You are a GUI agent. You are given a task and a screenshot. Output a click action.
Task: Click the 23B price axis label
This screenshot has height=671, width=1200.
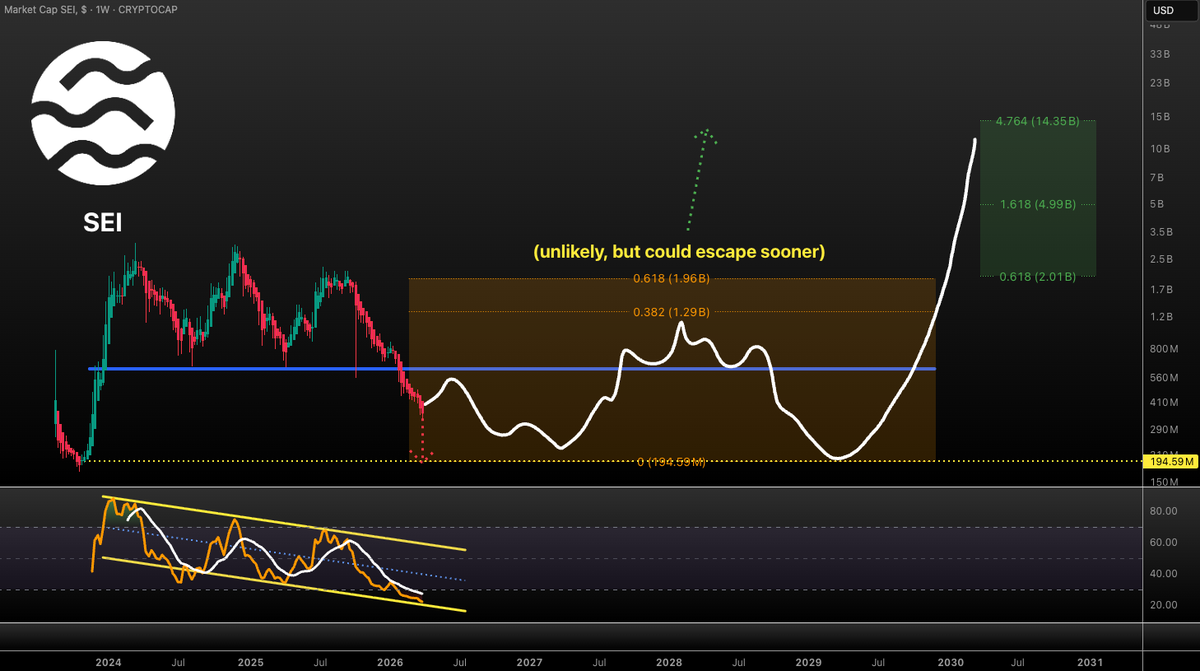(x=1161, y=83)
